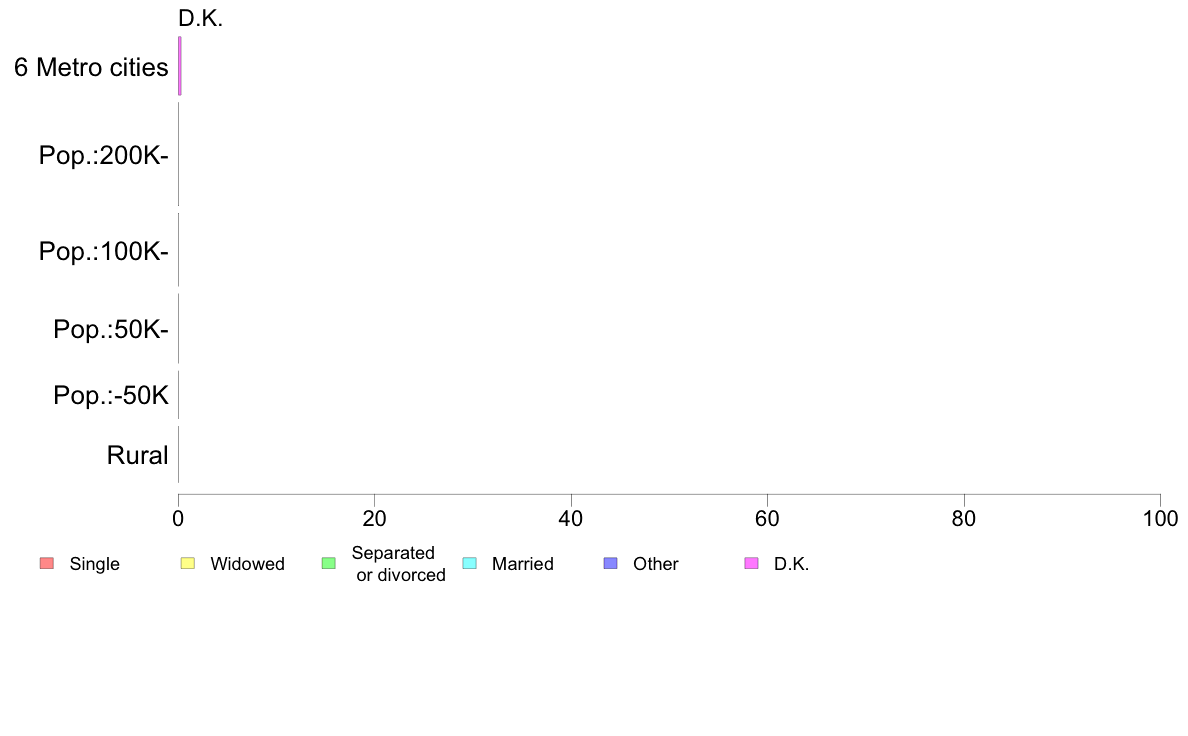The image size is (1188, 736).
Task: Click the Widowed yellow legend swatch
Action: tap(188, 563)
